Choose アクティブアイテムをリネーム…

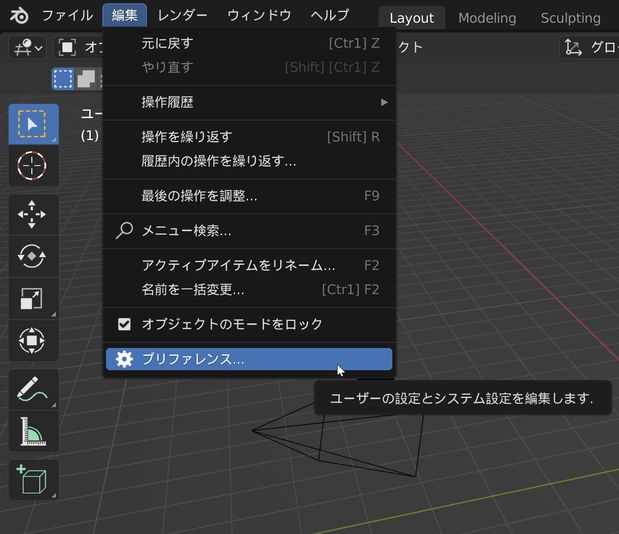point(249,265)
